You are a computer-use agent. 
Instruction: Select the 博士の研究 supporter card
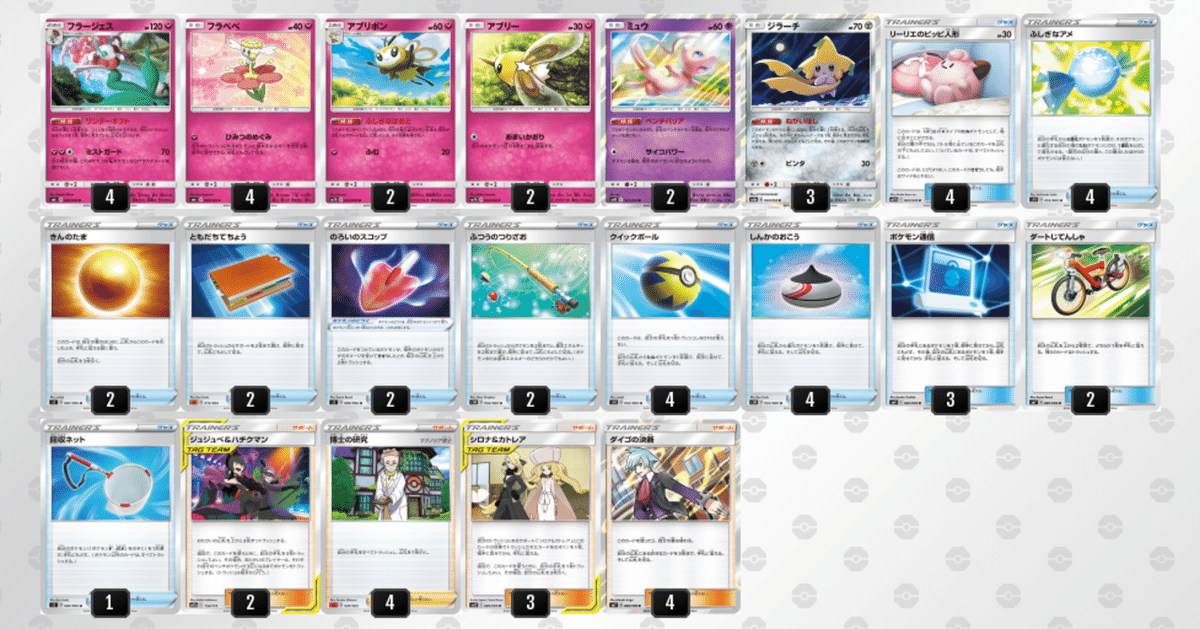click(x=390, y=517)
